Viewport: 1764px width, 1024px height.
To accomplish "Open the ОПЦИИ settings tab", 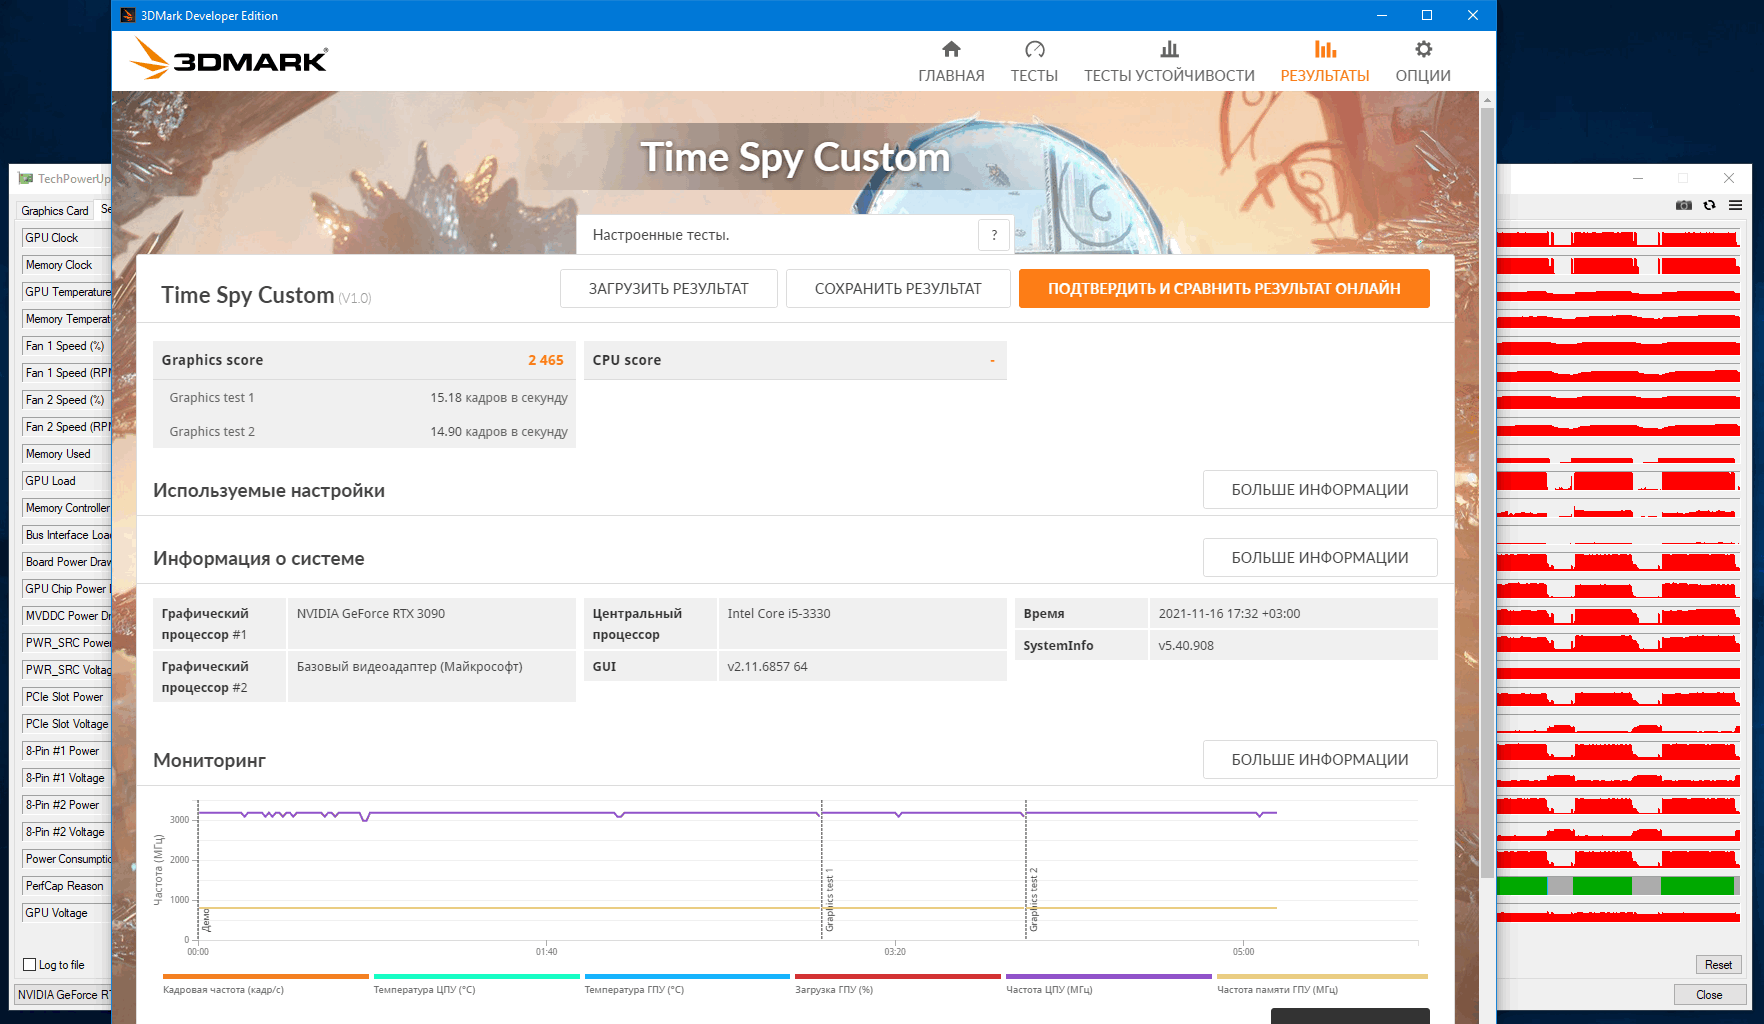I will (x=1423, y=62).
